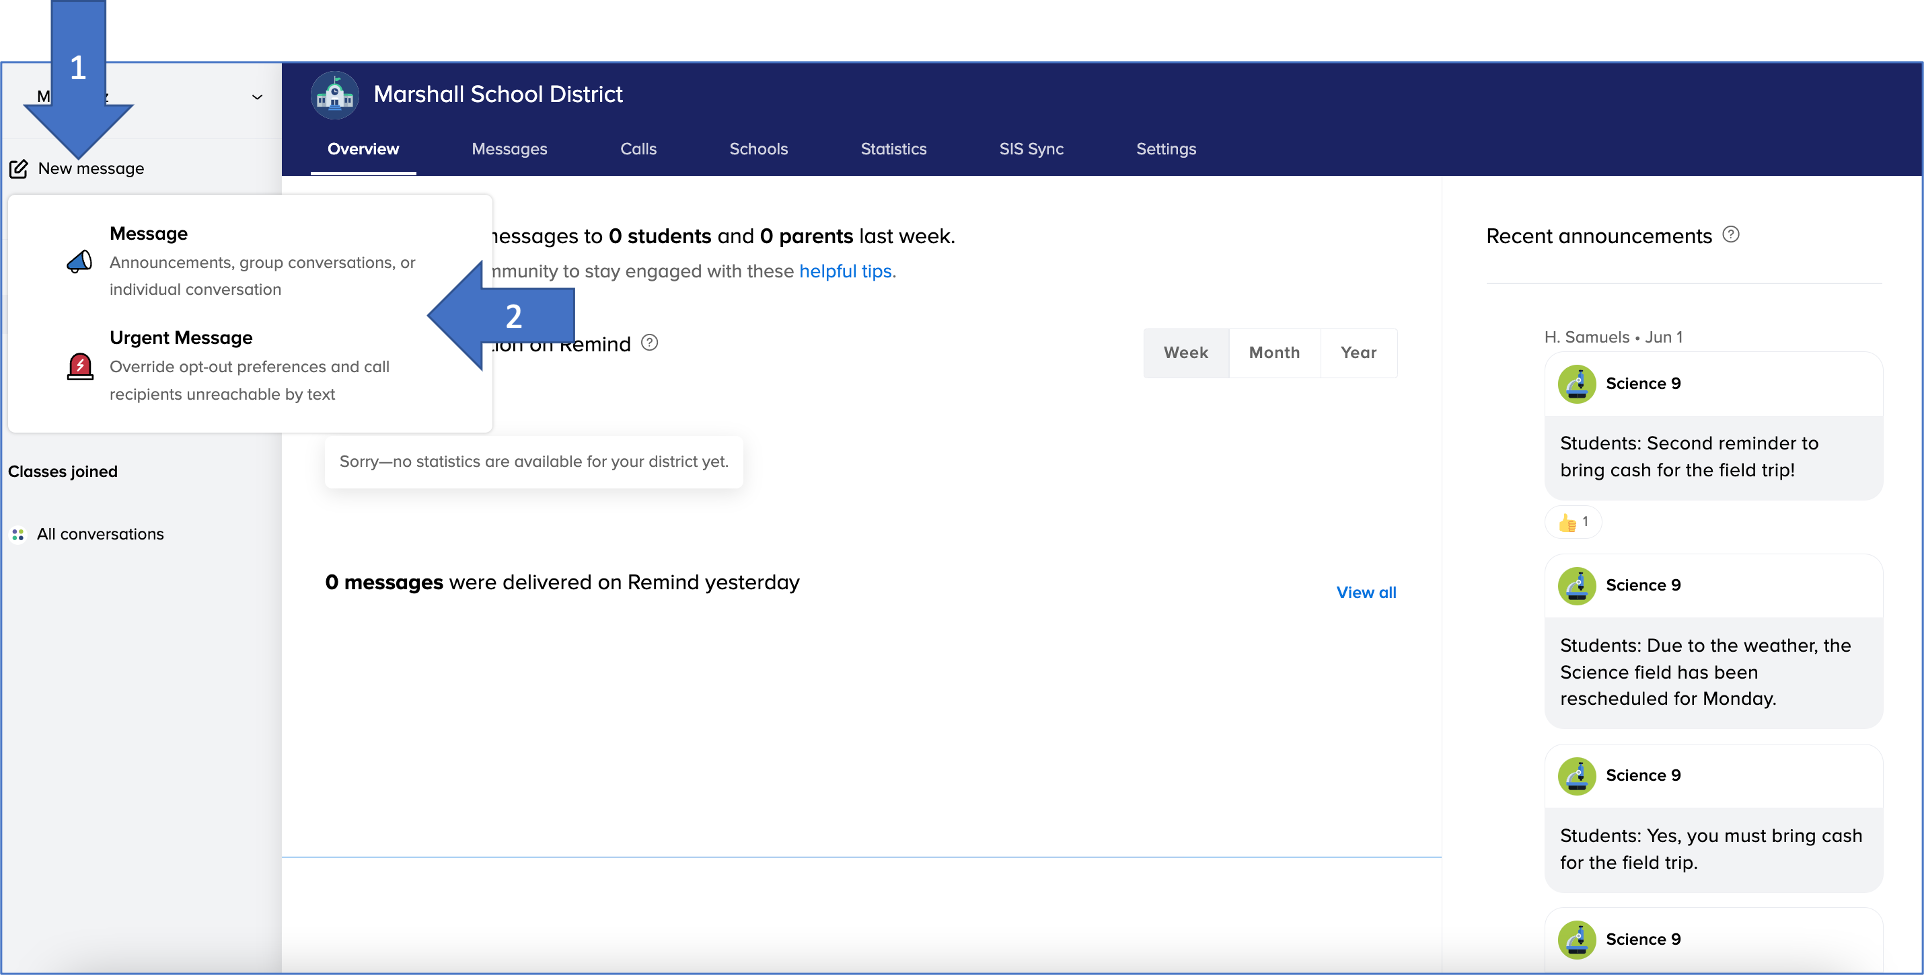Click the Marshall School District logo

click(x=335, y=95)
